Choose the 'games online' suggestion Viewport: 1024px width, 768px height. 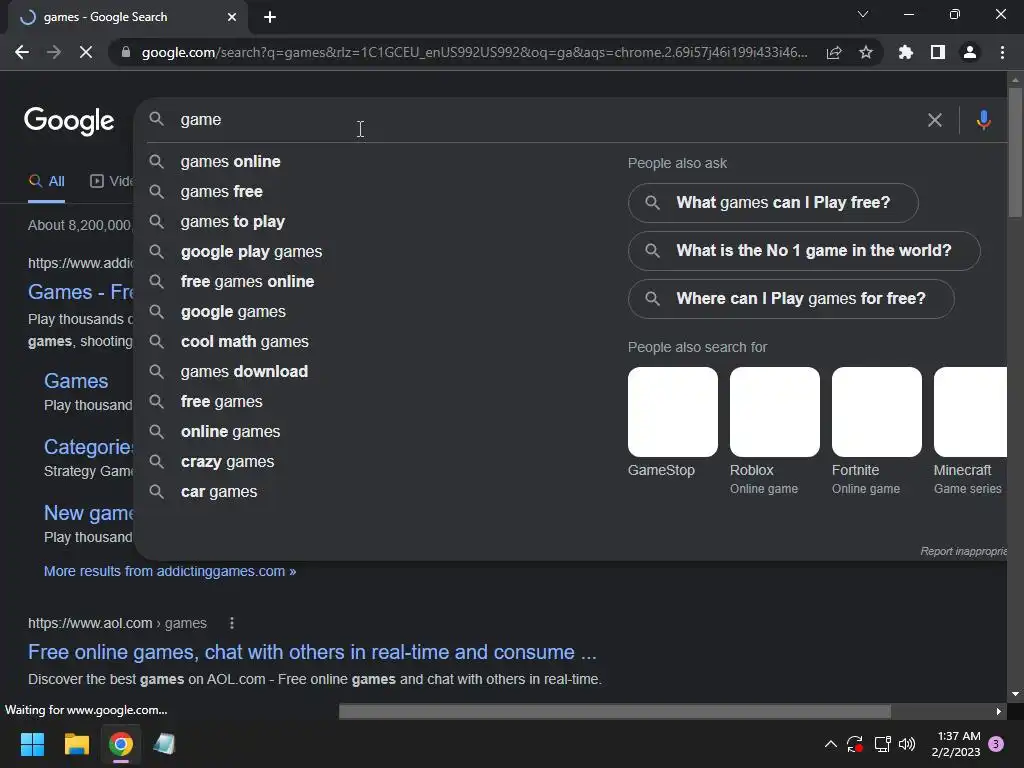pos(231,161)
